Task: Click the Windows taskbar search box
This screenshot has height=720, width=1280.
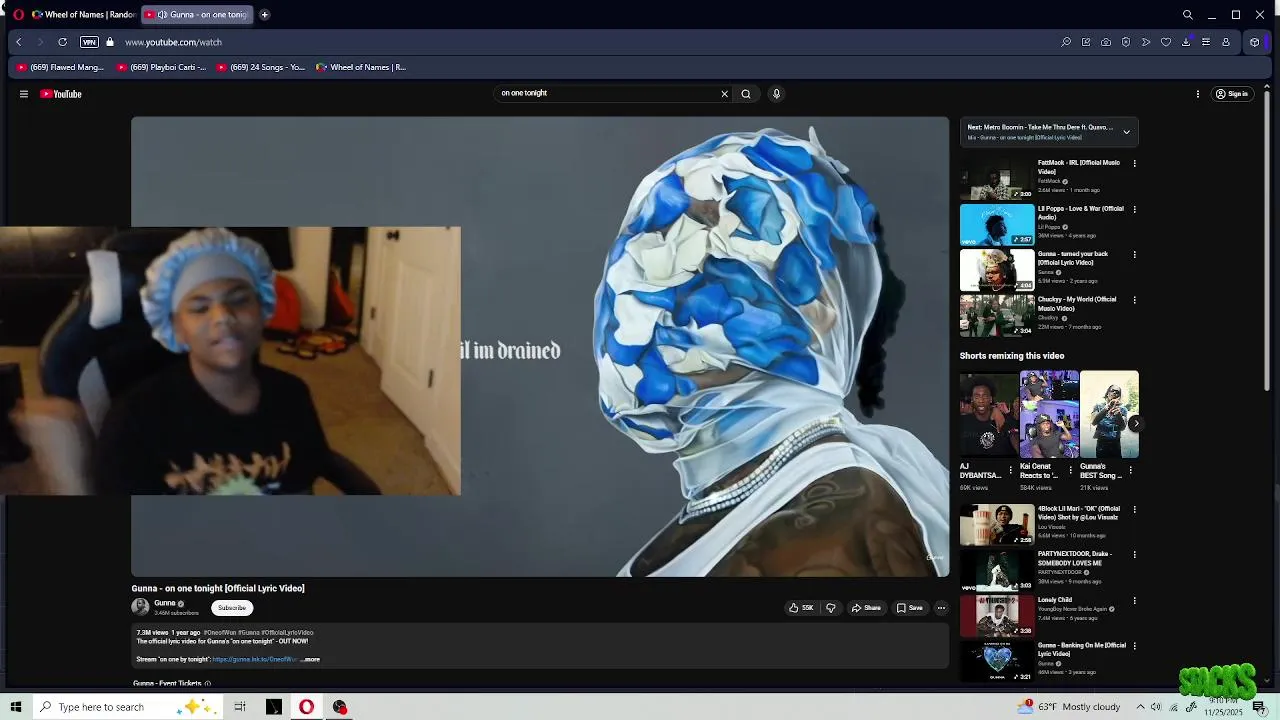Action: [x=127, y=707]
